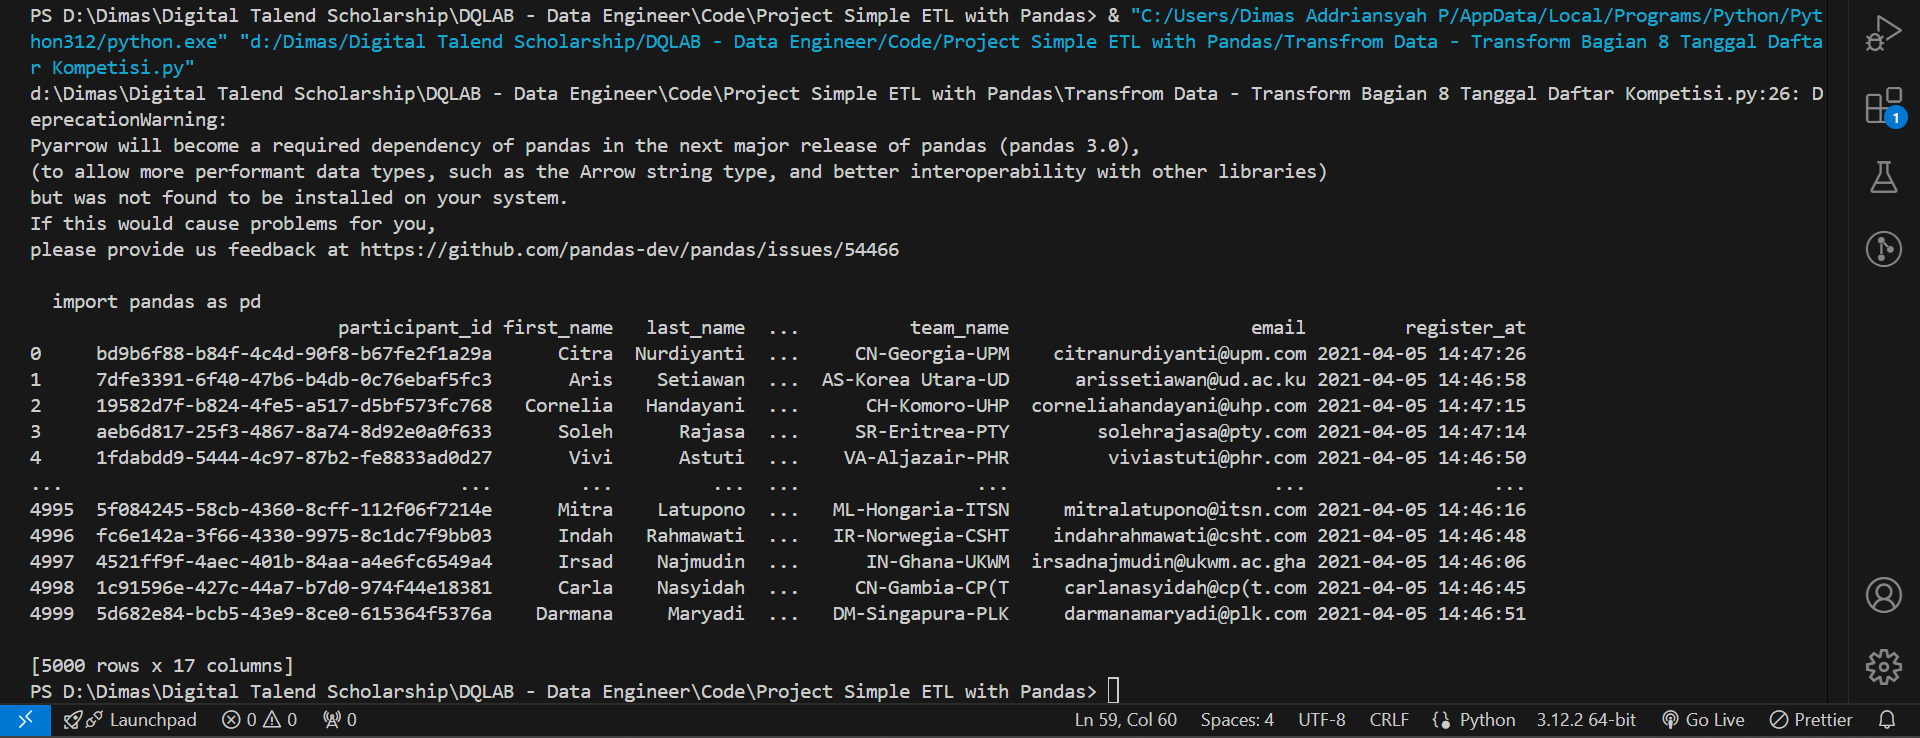Open the Run and Debug view

[1883, 33]
